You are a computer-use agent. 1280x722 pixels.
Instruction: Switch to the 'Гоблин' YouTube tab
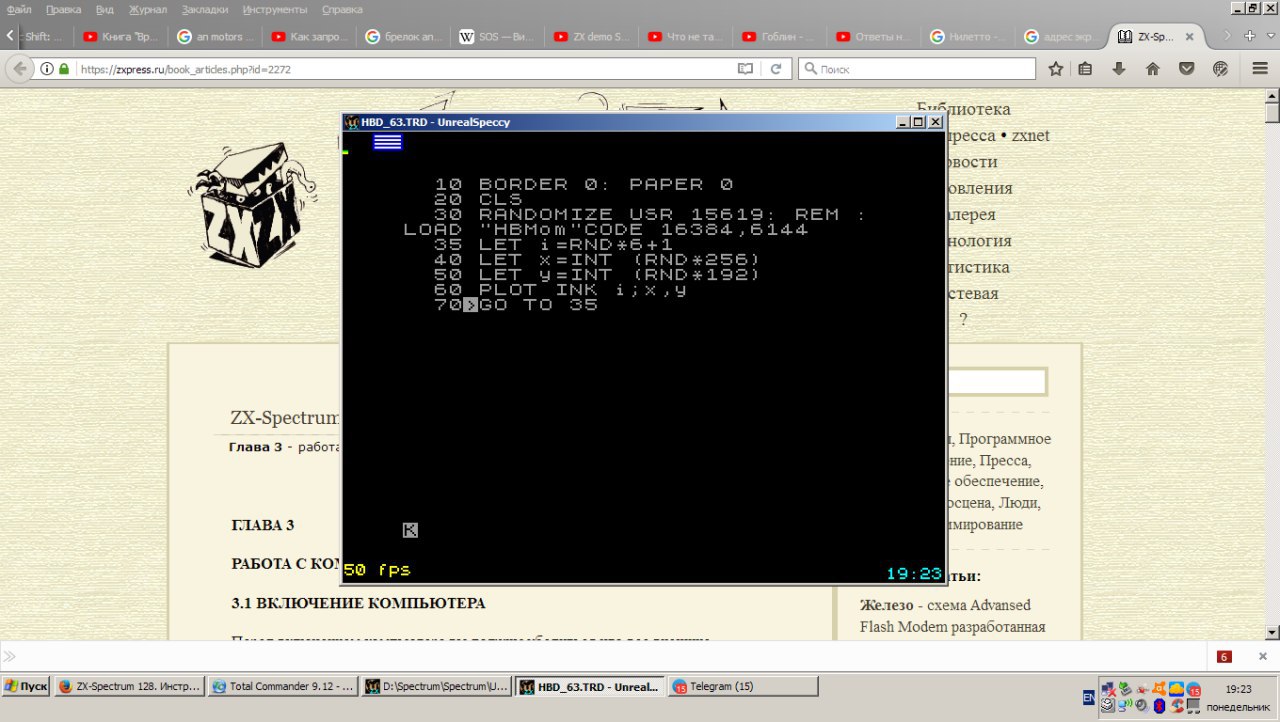779,37
